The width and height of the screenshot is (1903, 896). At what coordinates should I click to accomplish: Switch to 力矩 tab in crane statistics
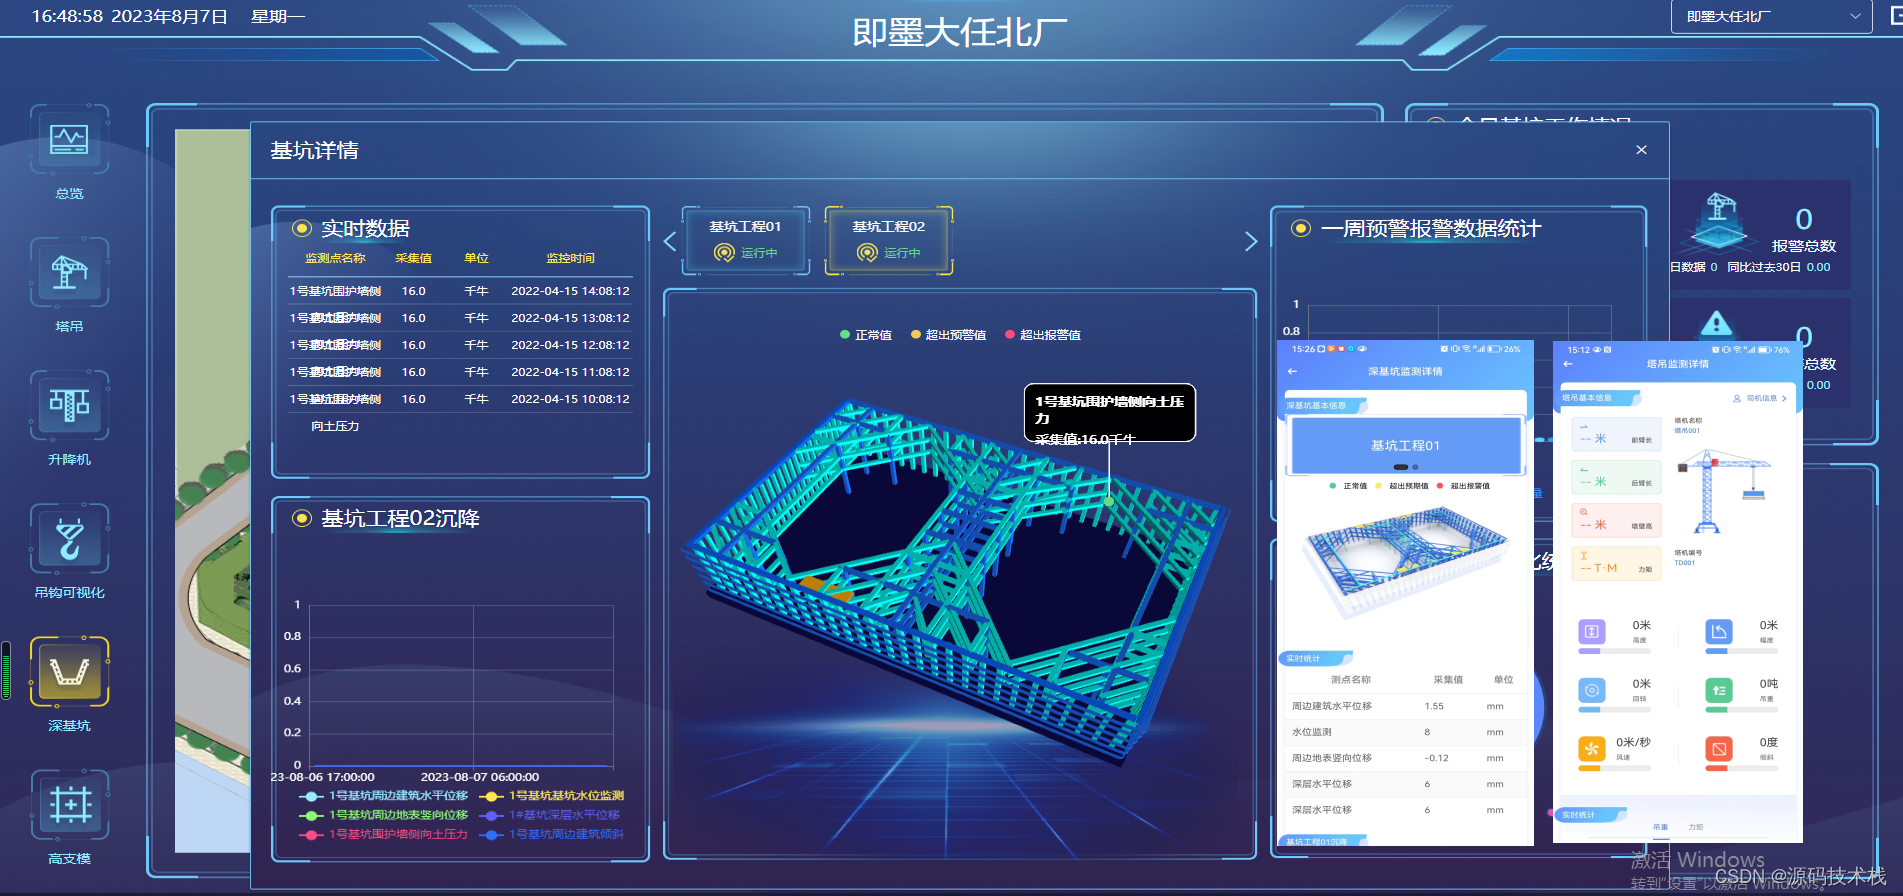pos(1696,827)
